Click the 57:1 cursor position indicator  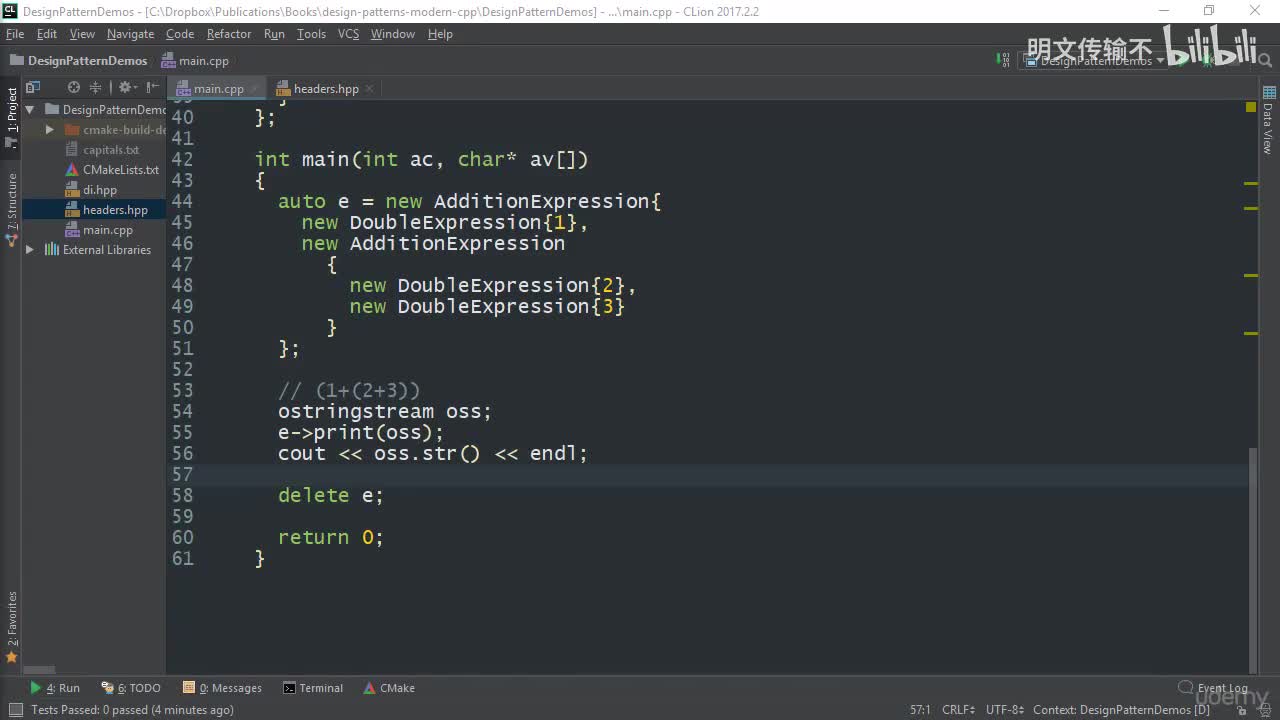click(920, 710)
